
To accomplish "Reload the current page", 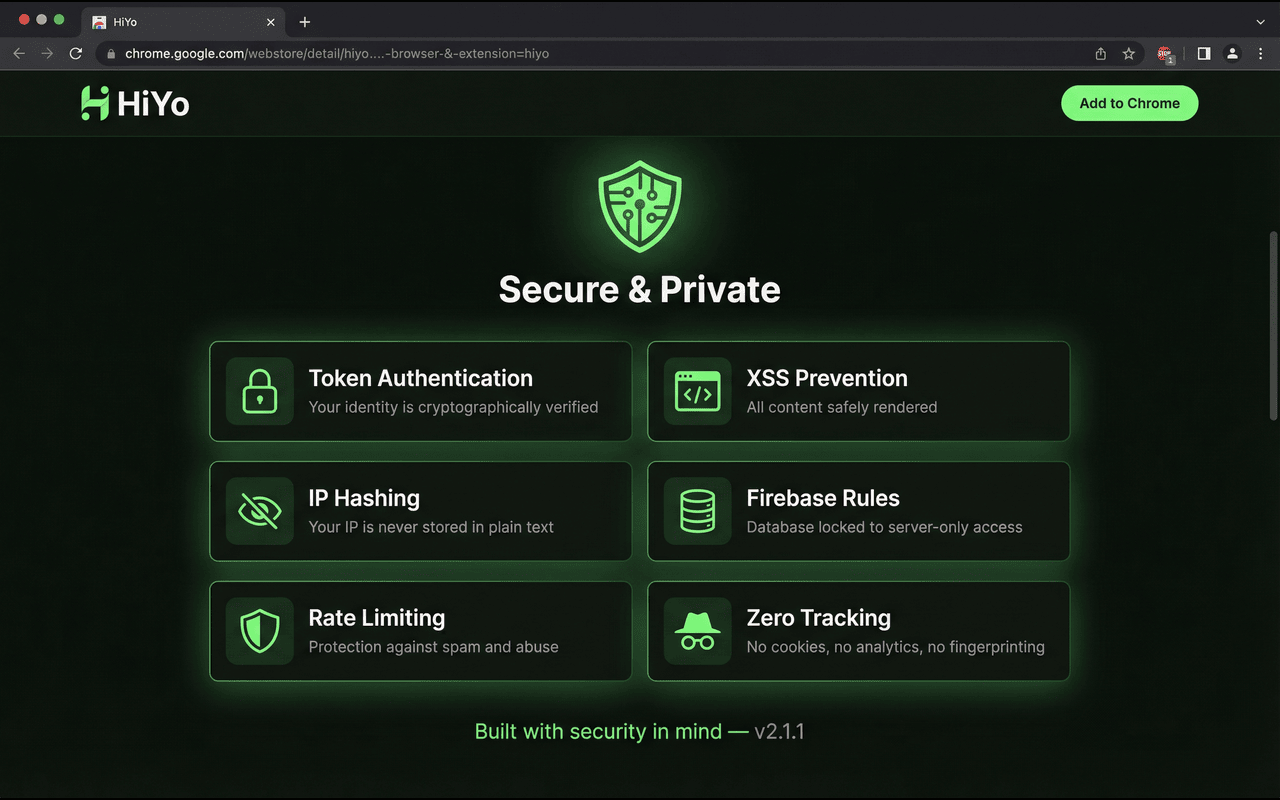I will (76, 54).
